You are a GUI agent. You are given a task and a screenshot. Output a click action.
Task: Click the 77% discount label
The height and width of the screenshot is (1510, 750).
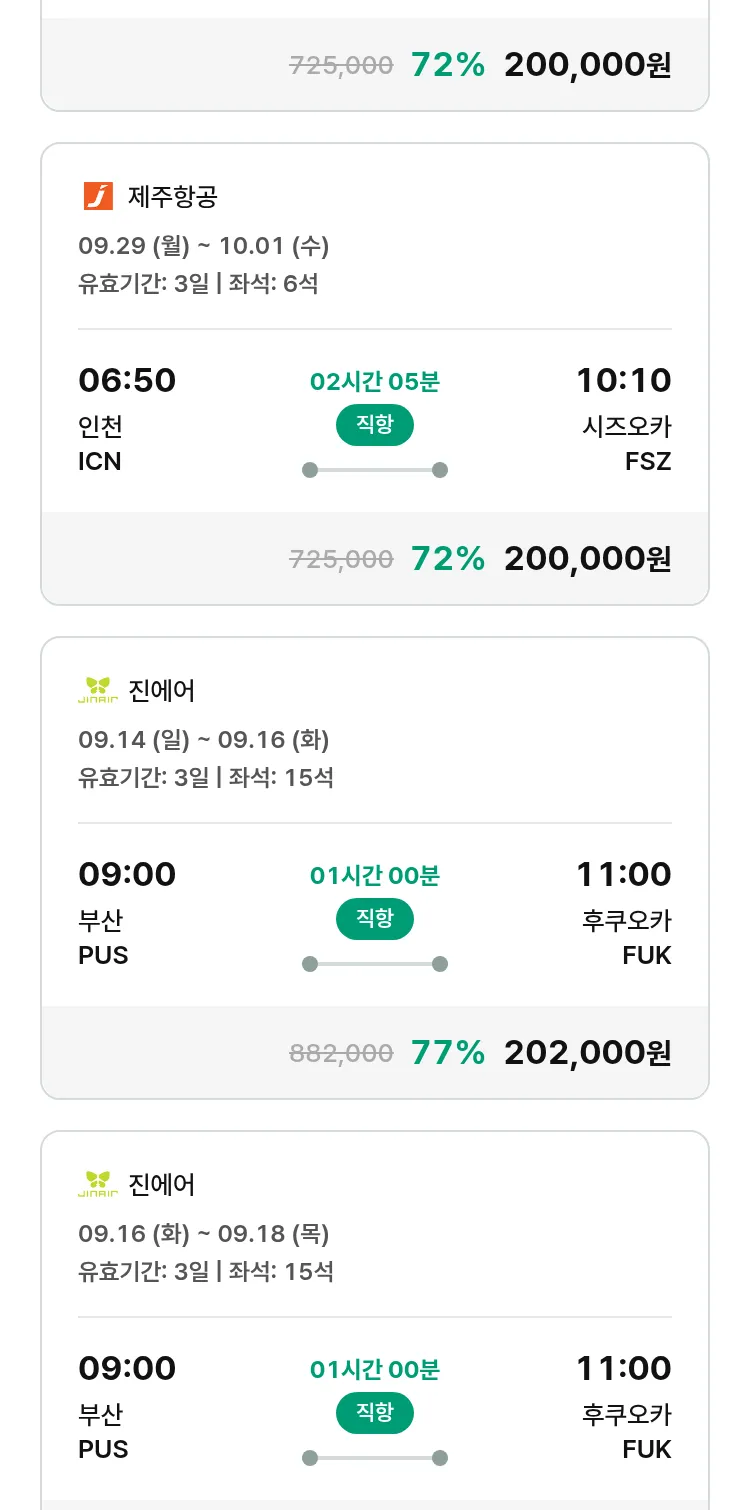447,1052
